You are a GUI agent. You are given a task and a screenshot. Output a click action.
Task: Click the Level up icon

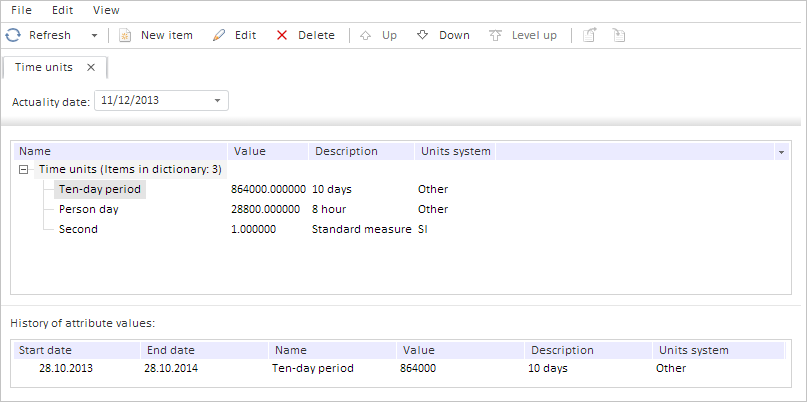495,35
